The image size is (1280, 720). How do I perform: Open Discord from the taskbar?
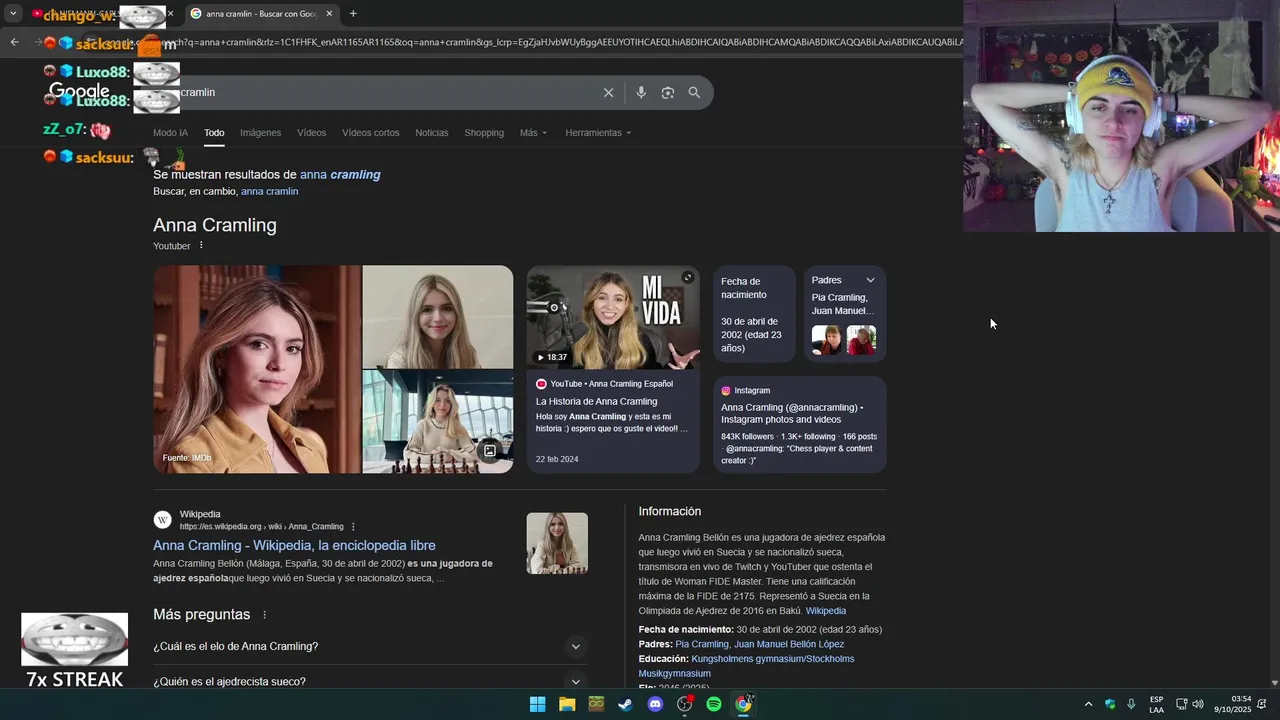[655, 704]
